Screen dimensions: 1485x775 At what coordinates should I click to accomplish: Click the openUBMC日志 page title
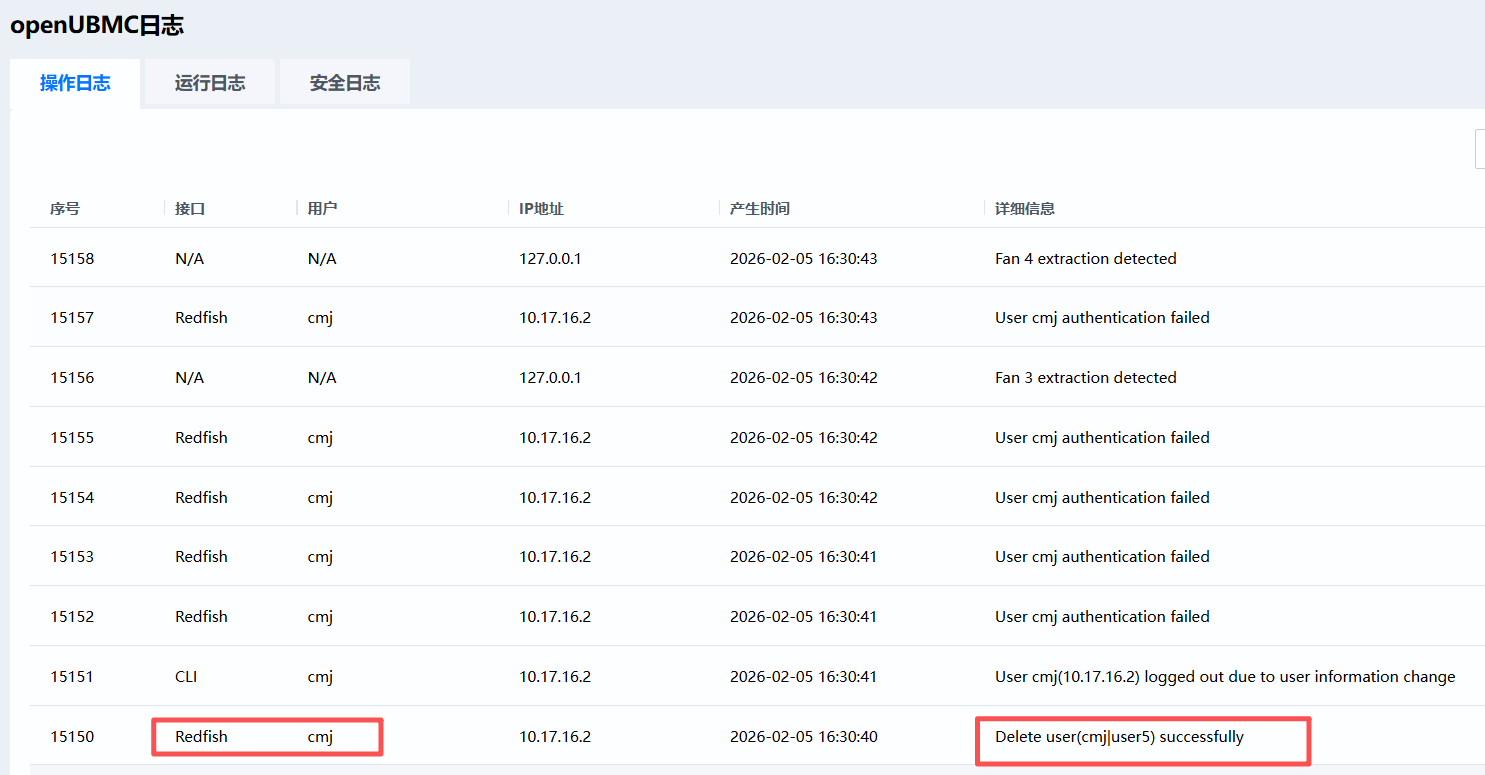[97, 26]
